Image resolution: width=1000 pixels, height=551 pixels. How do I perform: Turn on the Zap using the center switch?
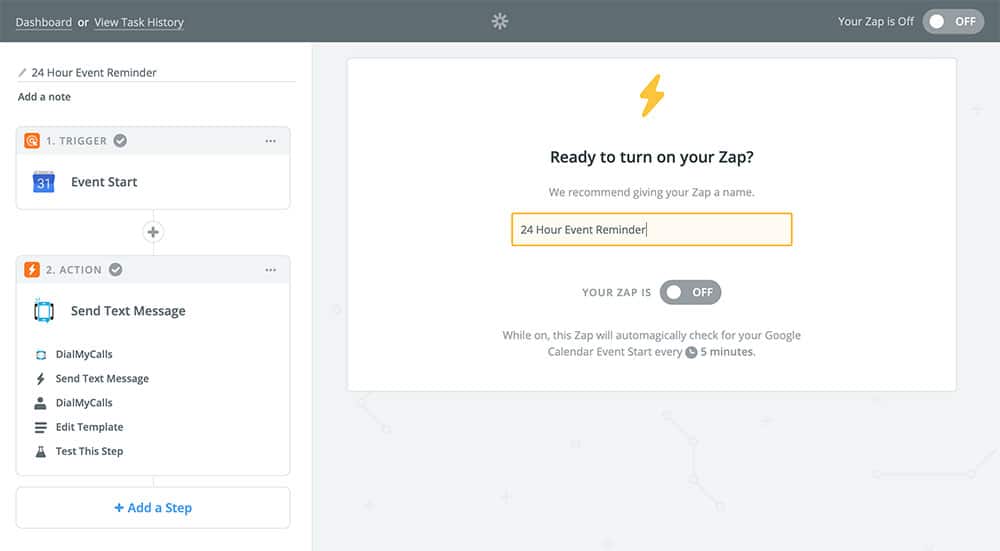tap(690, 292)
